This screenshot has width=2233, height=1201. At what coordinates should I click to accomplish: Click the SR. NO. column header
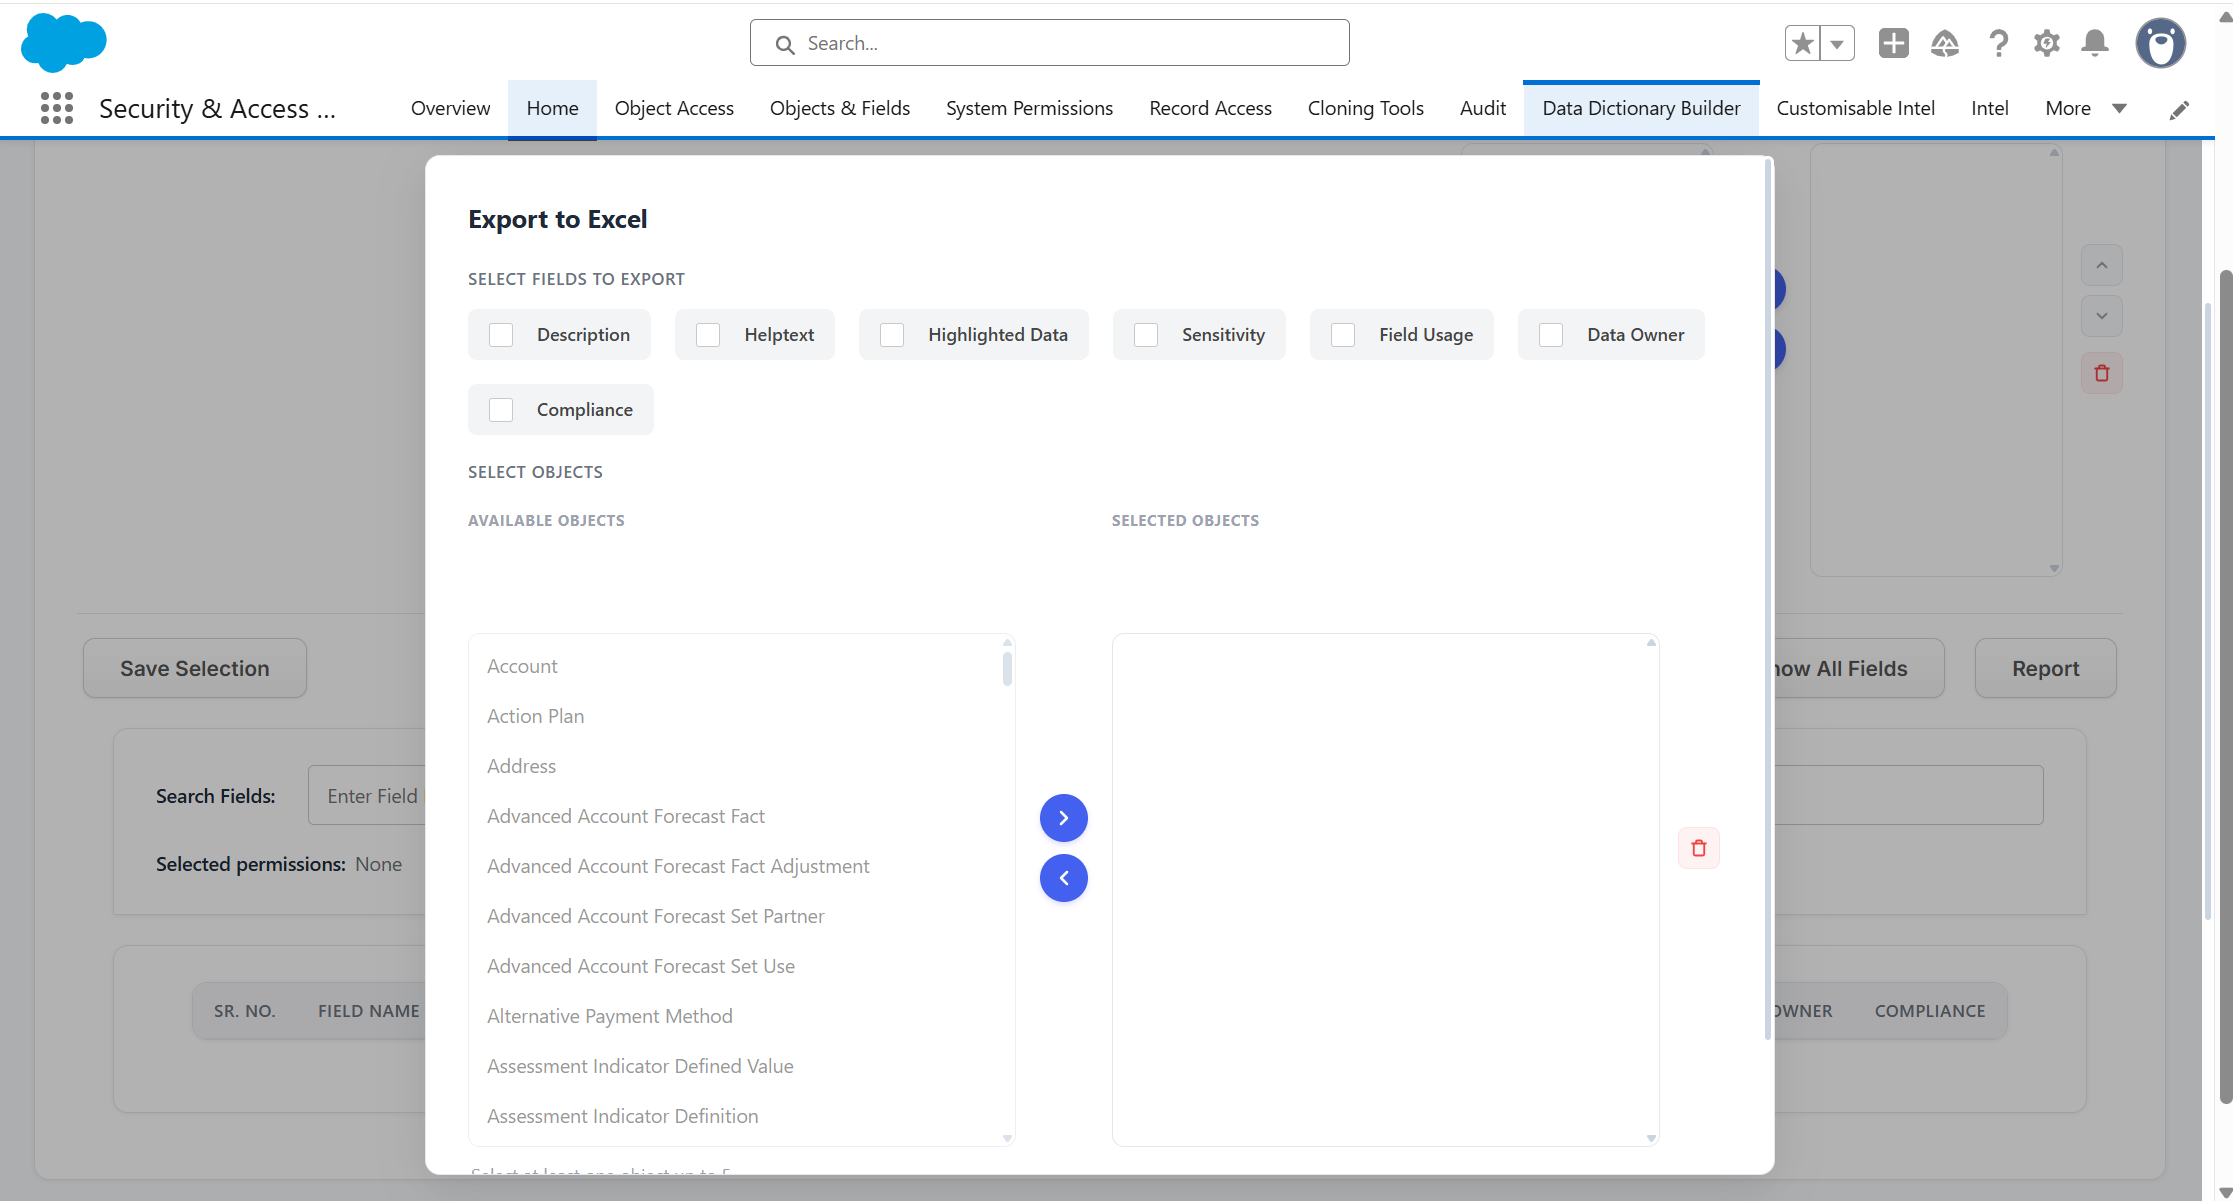[x=244, y=1011]
